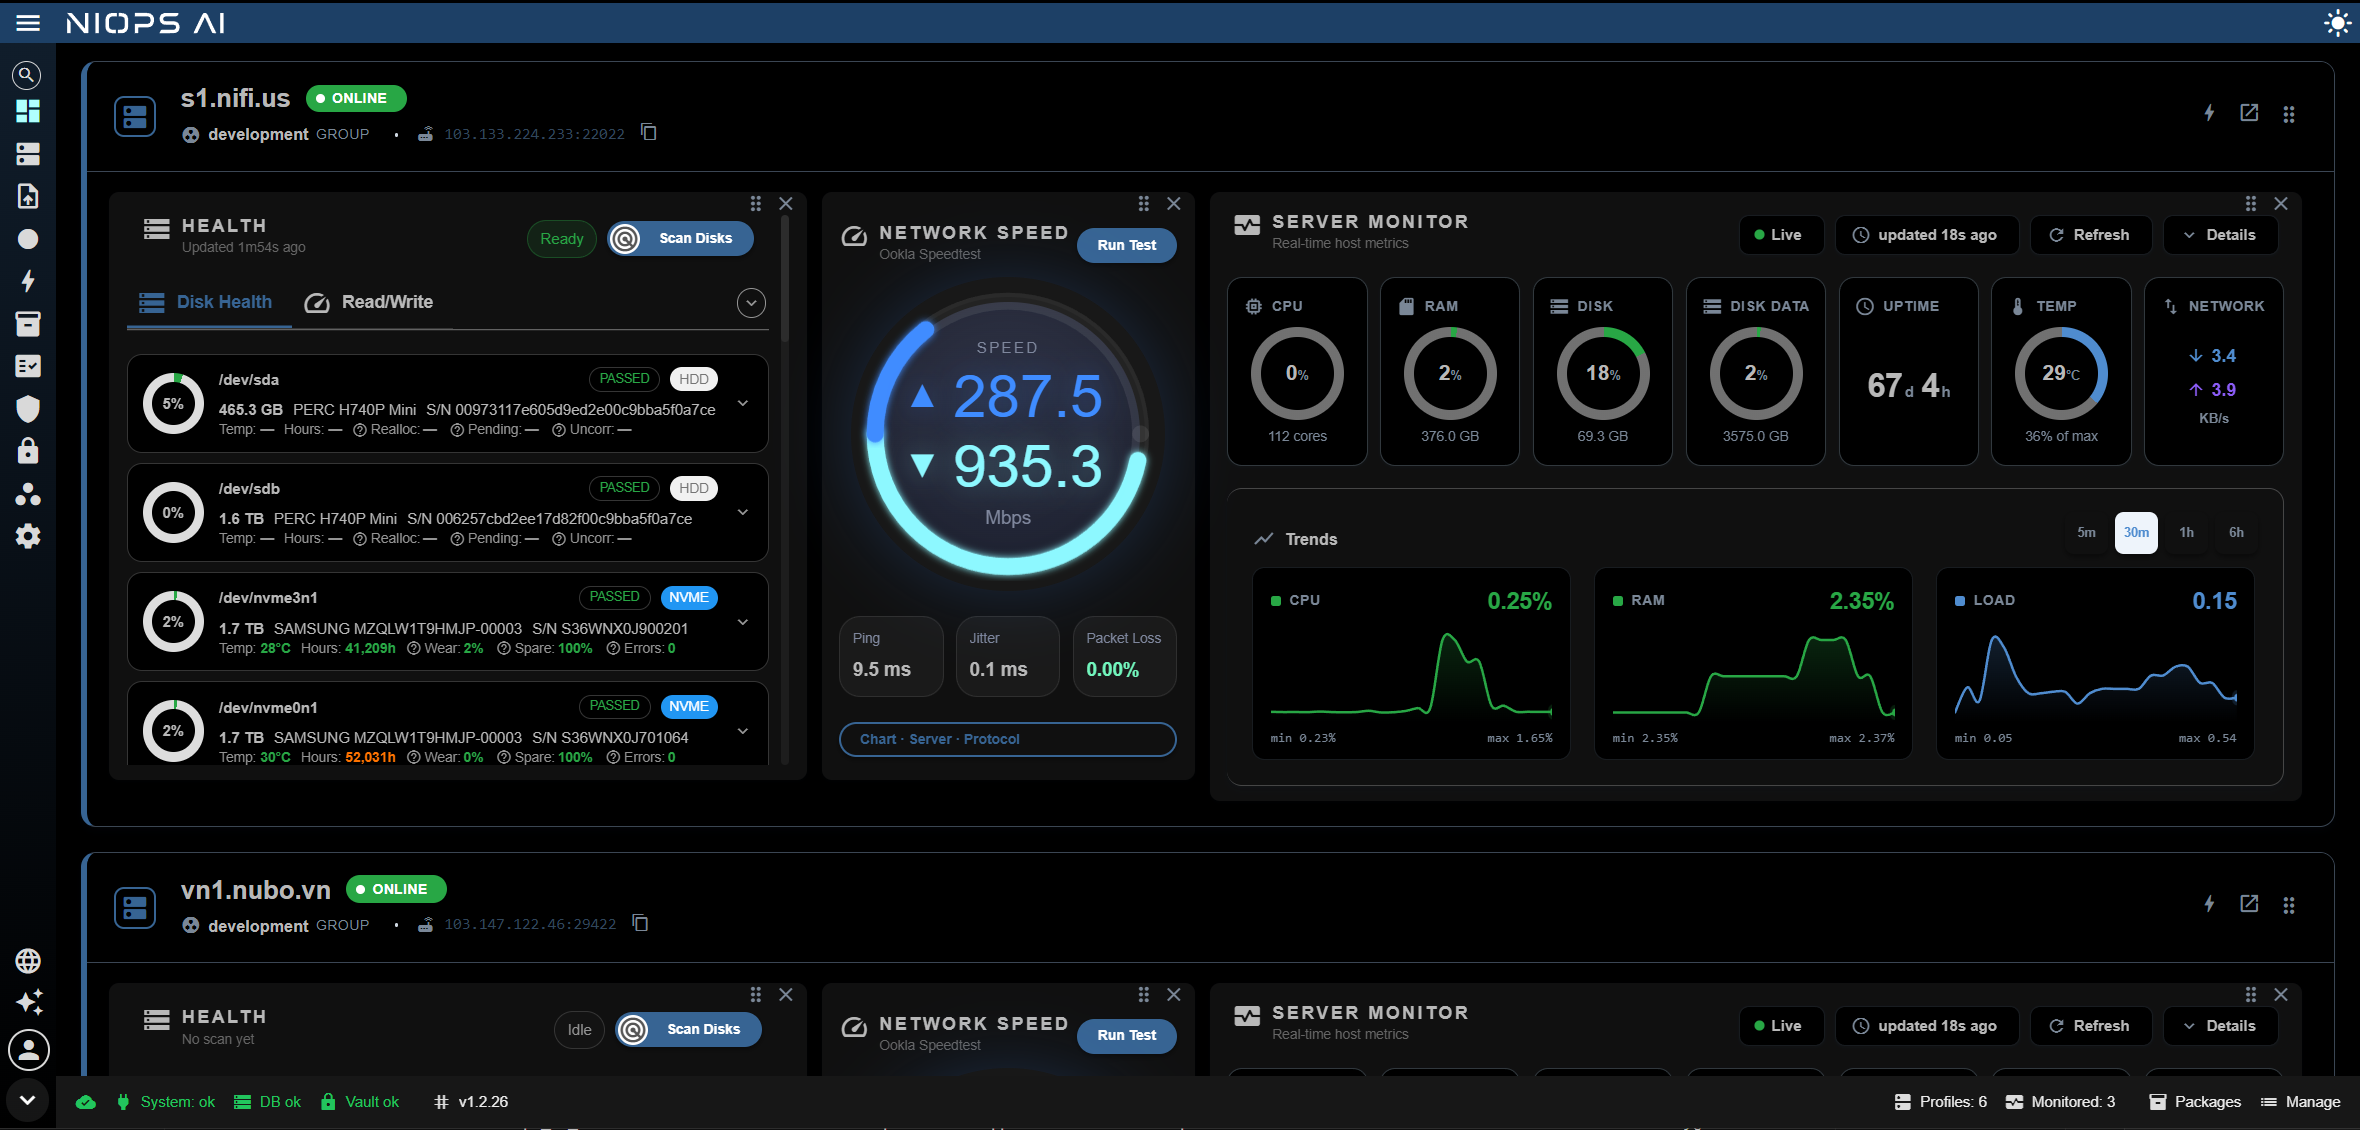Close the s1 Network Speed widget
The height and width of the screenshot is (1130, 2360).
pyautogui.click(x=1174, y=204)
